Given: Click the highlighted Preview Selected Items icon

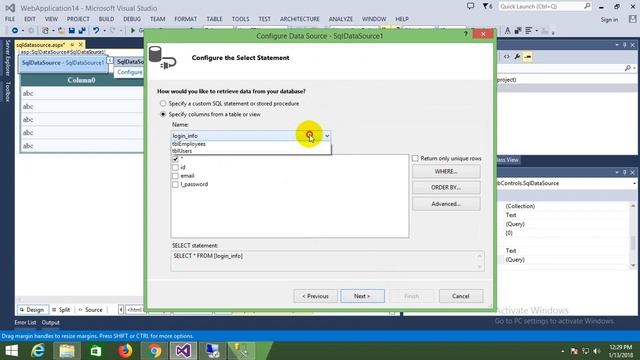Looking at the screenshot, I should pyautogui.click(x=528, y=57).
